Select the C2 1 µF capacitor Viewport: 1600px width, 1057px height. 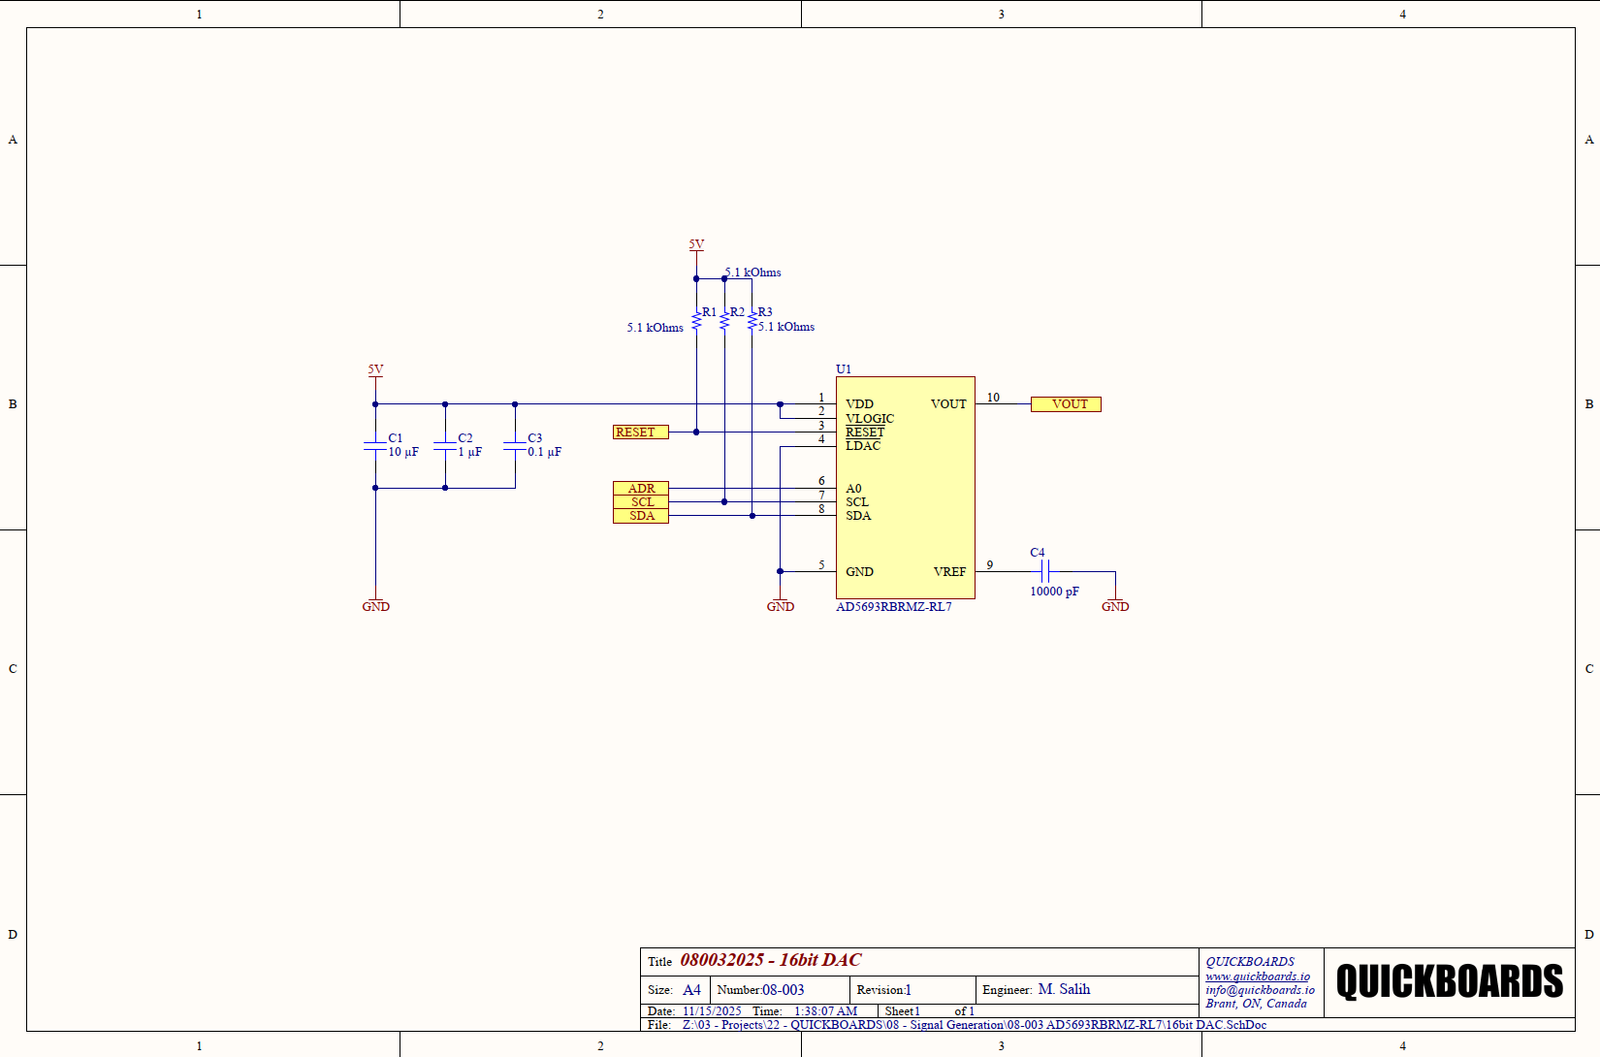tap(445, 446)
